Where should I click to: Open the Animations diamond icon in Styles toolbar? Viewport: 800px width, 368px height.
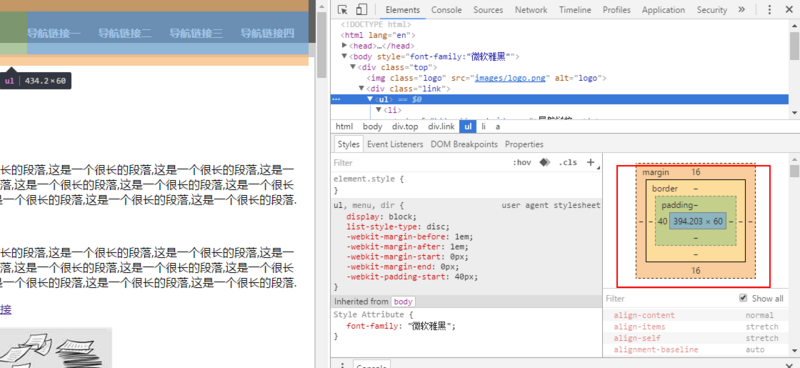(x=545, y=162)
